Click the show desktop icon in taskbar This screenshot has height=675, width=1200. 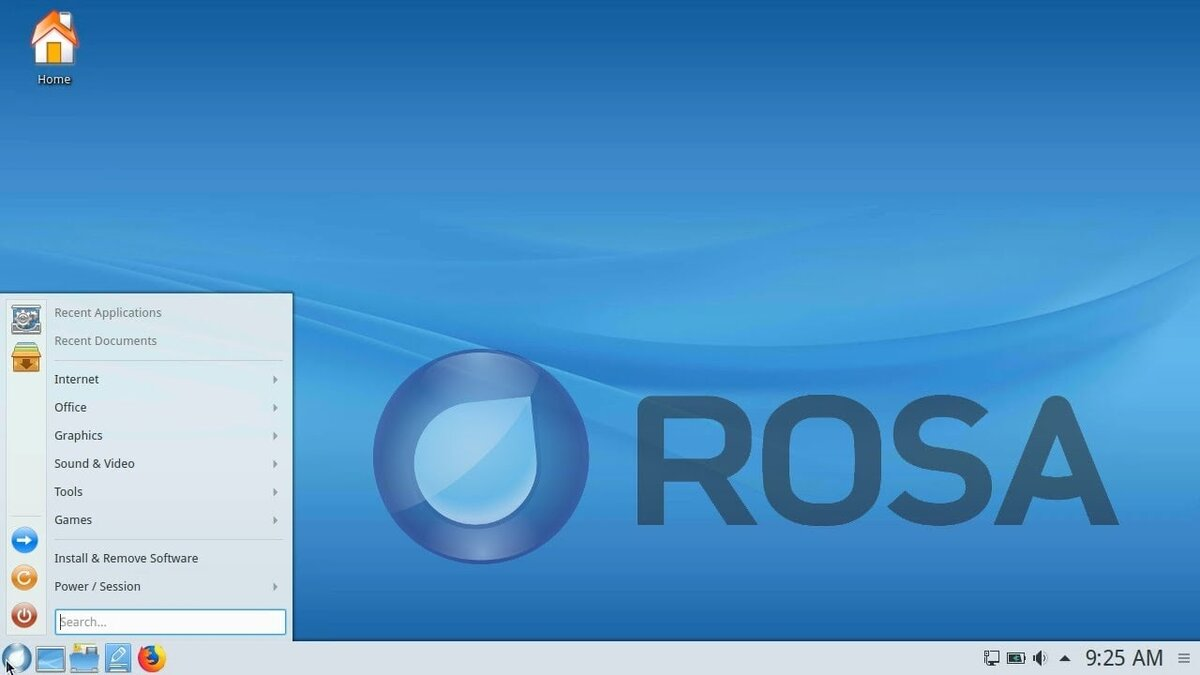[x=50, y=659]
